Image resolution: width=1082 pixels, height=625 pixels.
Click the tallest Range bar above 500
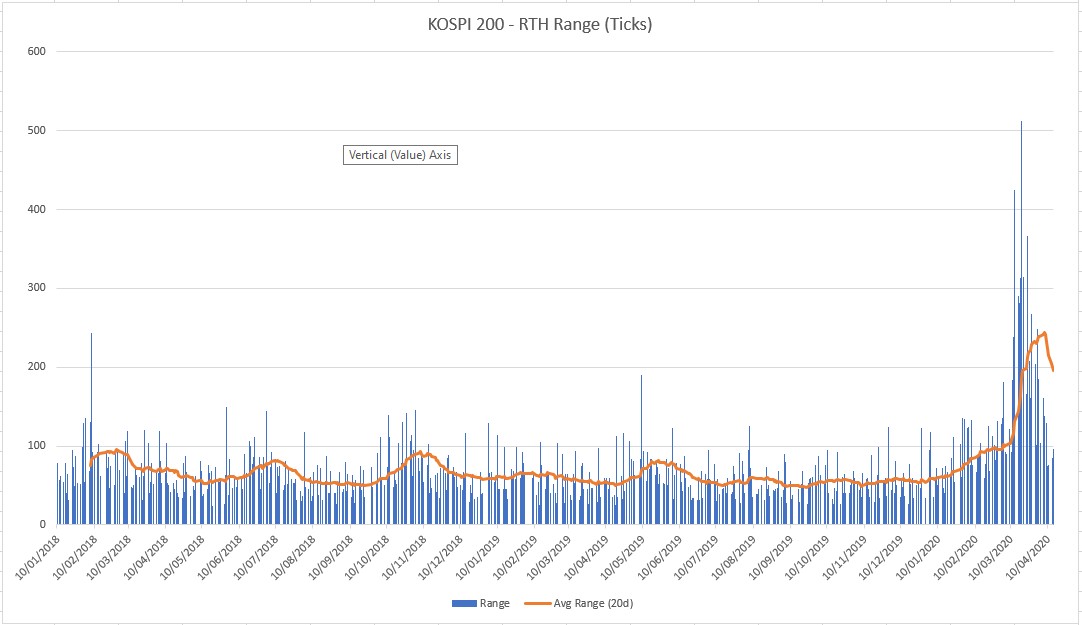pyautogui.click(x=1021, y=322)
